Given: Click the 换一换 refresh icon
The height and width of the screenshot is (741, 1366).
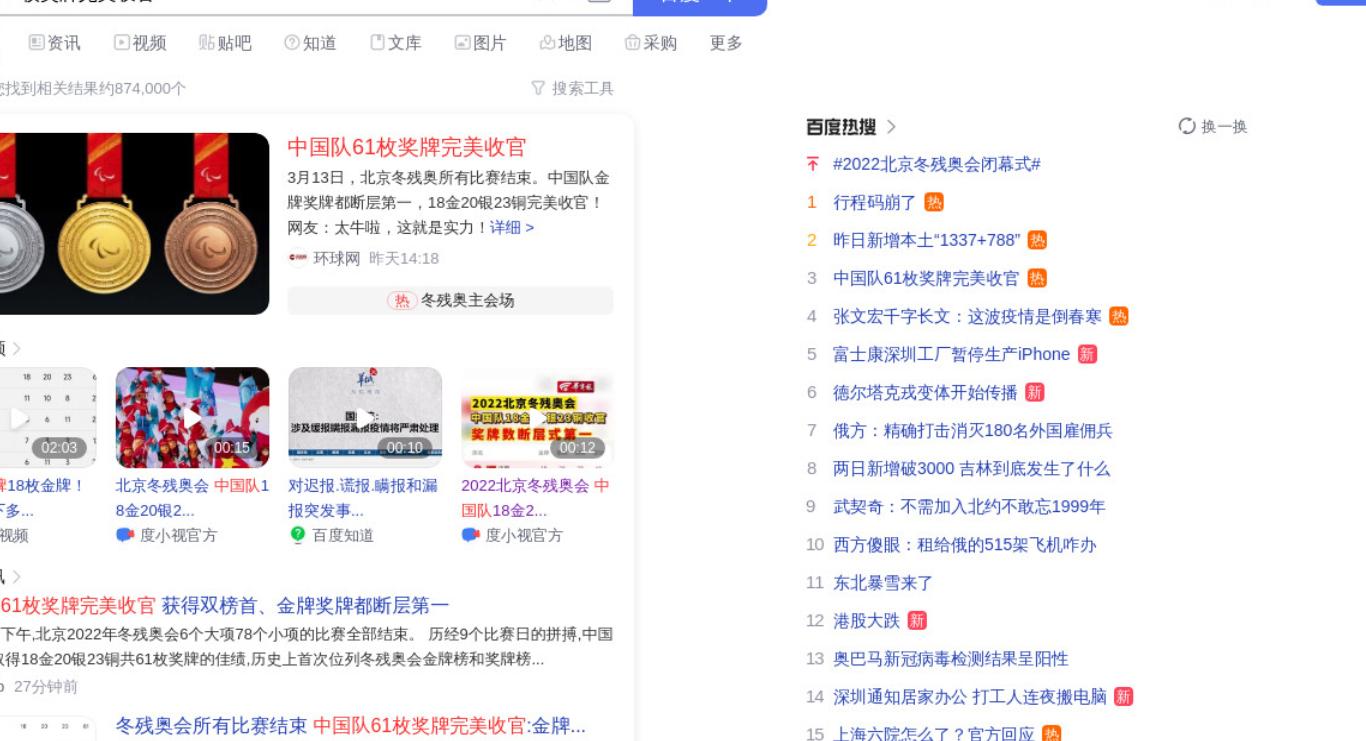Looking at the screenshot, I should pyautogui.click(x=1187, y=126).
